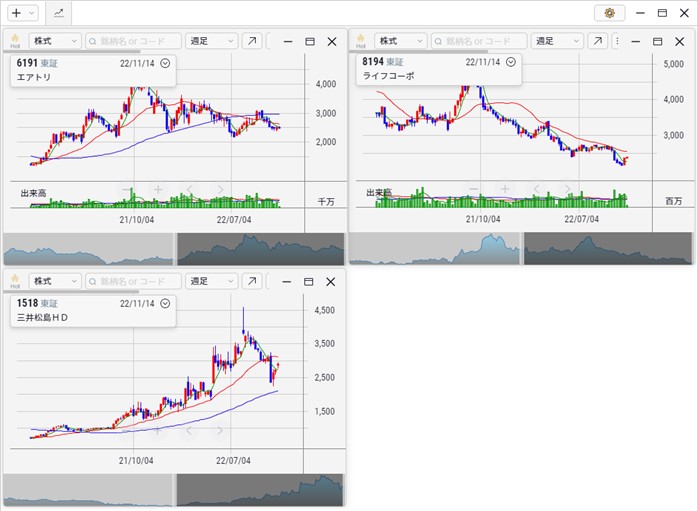Click the 出来高 volume label in the 6191 chart

pyautogui.click(x=33, y=193)
